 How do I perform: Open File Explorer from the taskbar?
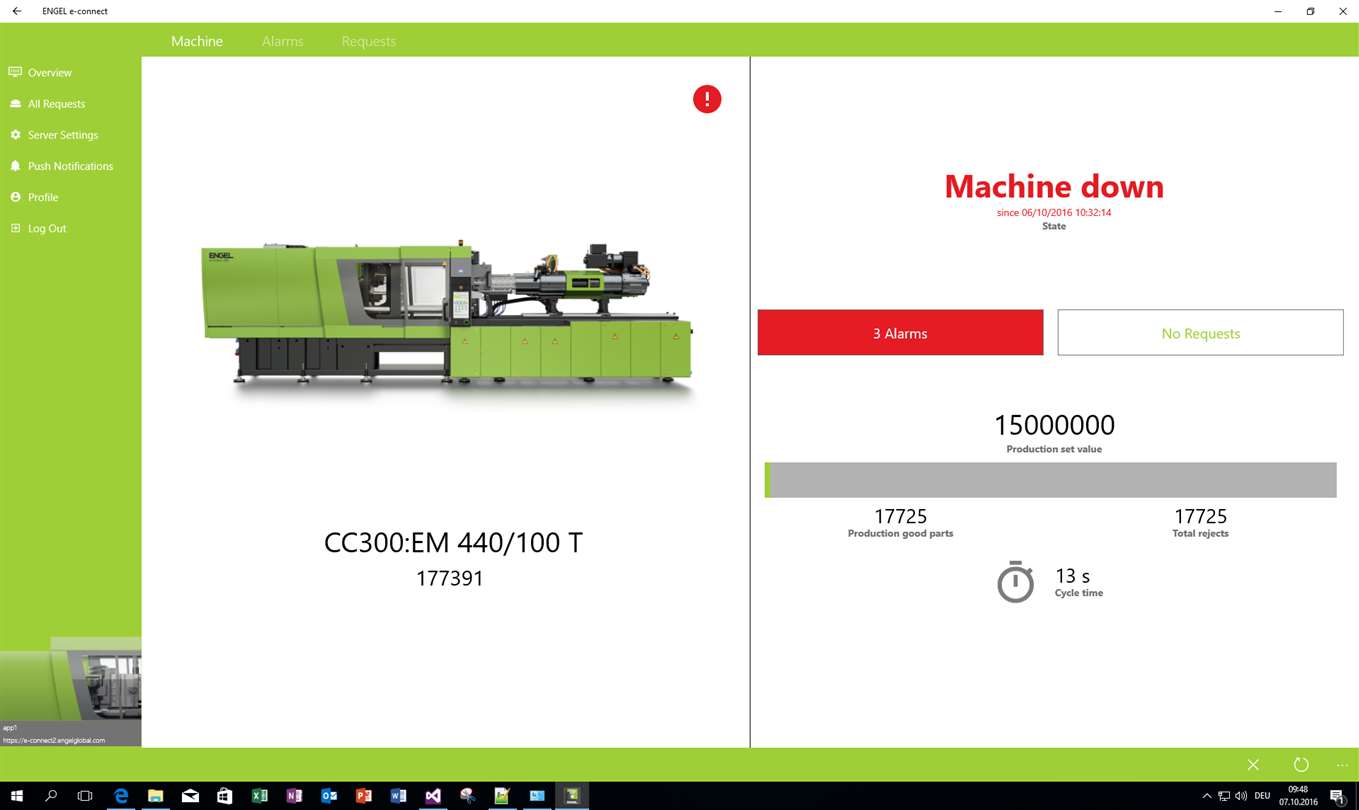(x=156, y=796)
